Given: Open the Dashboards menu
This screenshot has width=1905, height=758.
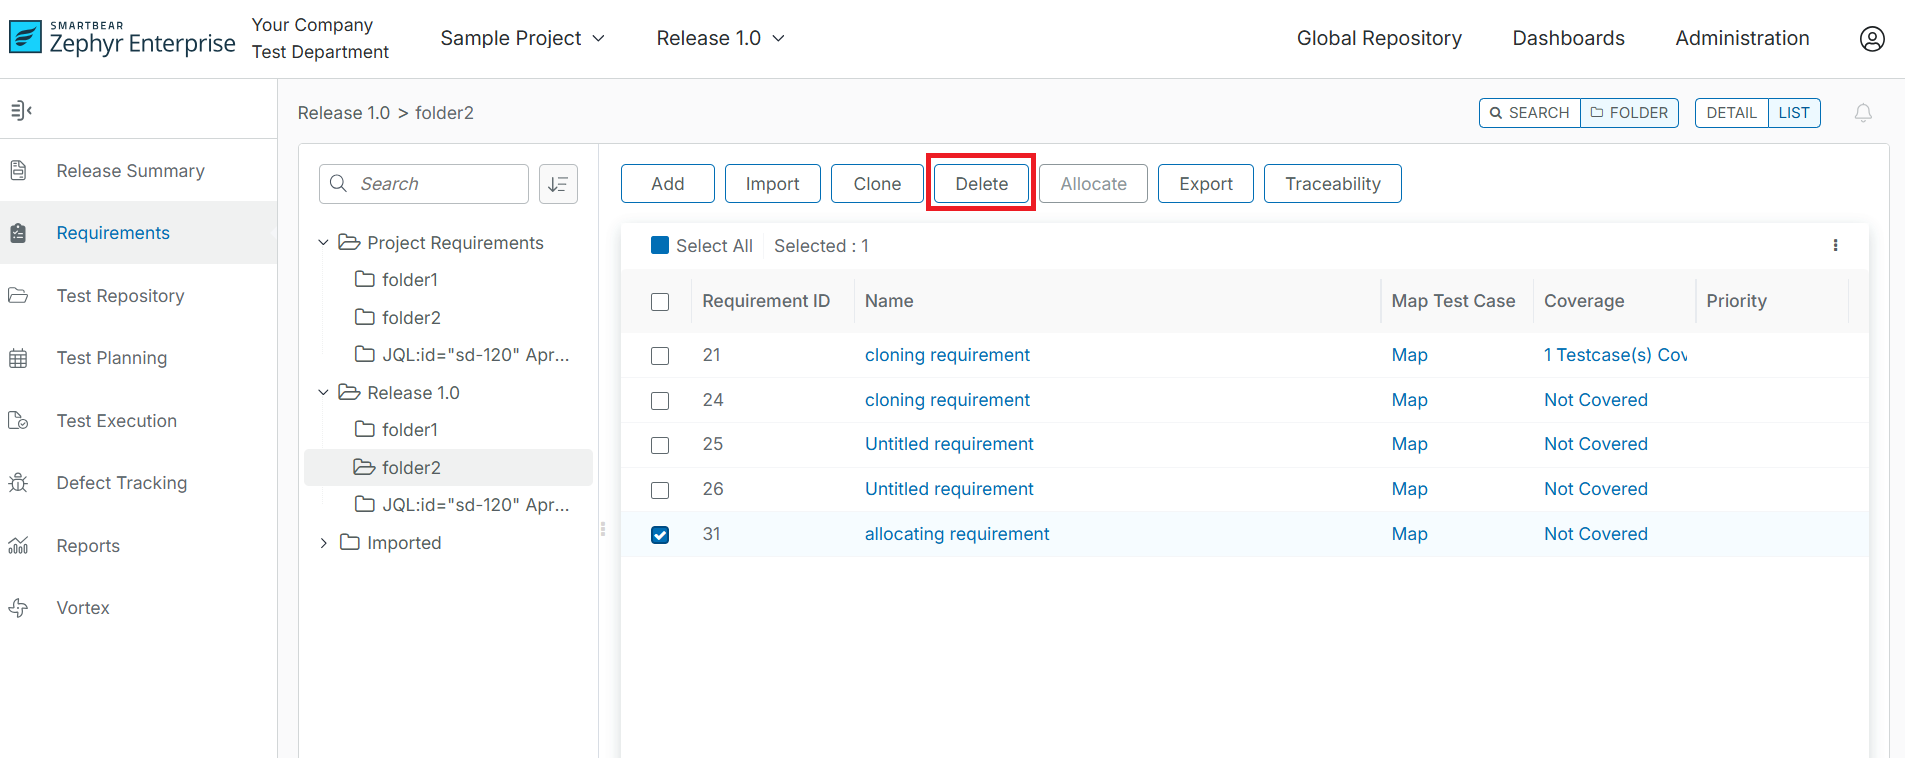Looking at the screenshot, I should click(x=1567, y=38).
